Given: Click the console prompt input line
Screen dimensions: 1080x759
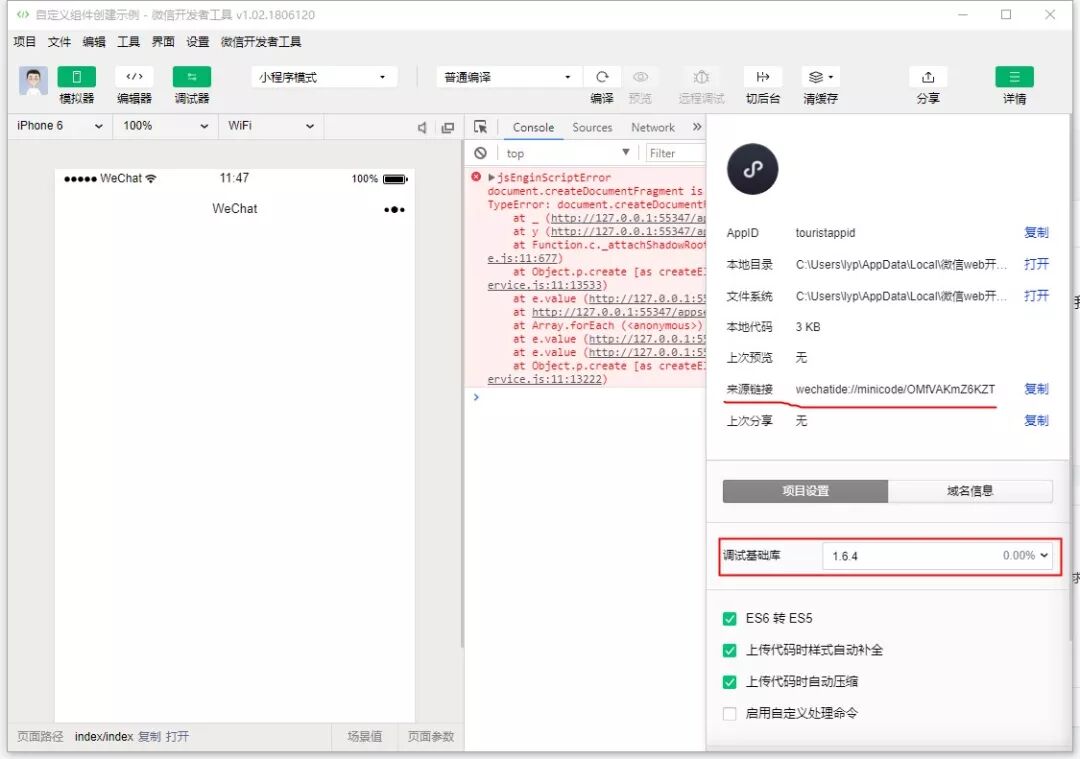Looking at the screenshot, I should [592, 397].
